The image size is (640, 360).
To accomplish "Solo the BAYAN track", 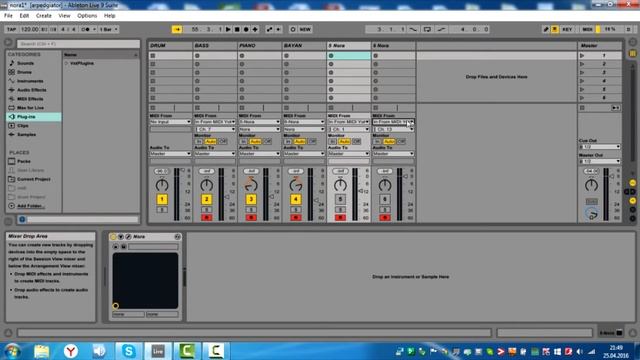I will pos(296,210).
